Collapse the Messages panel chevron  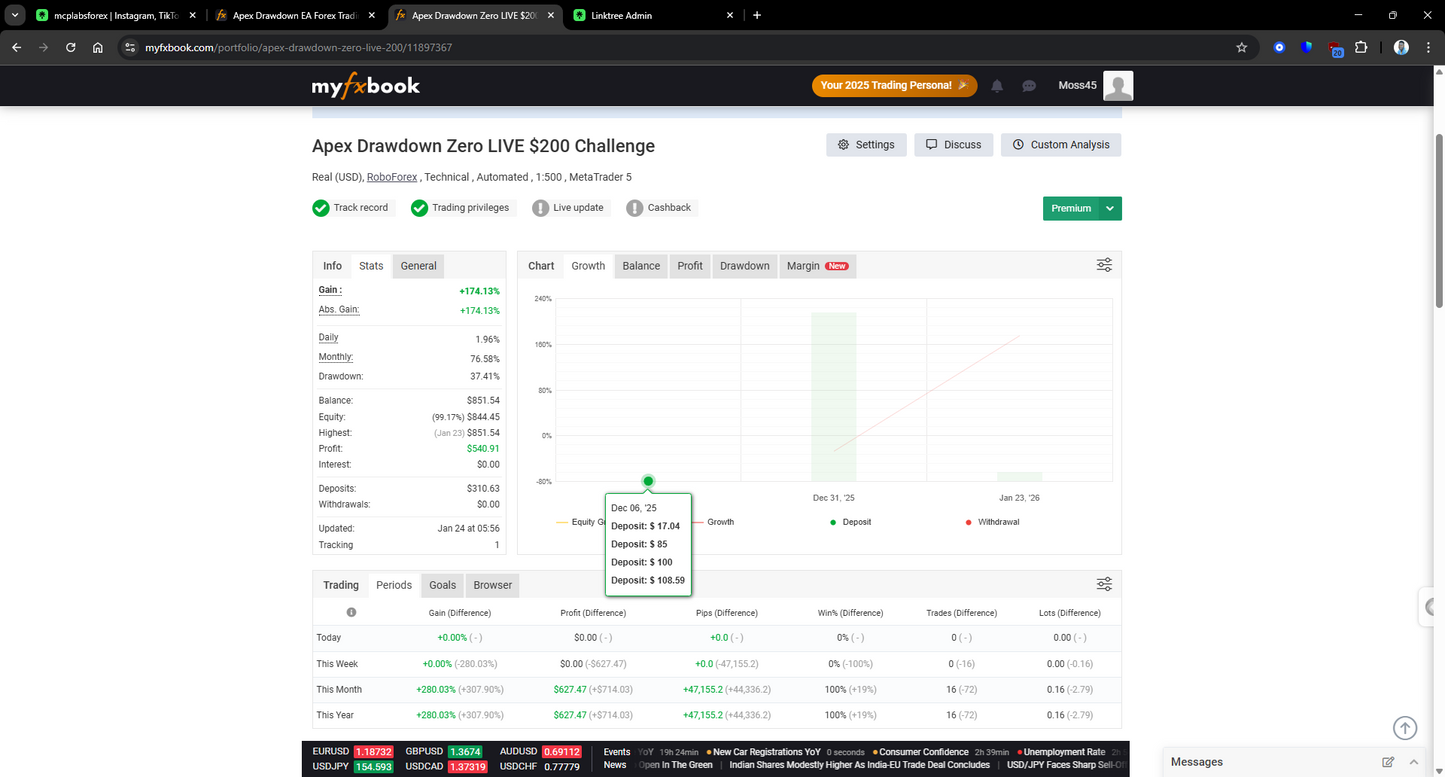1414,761
